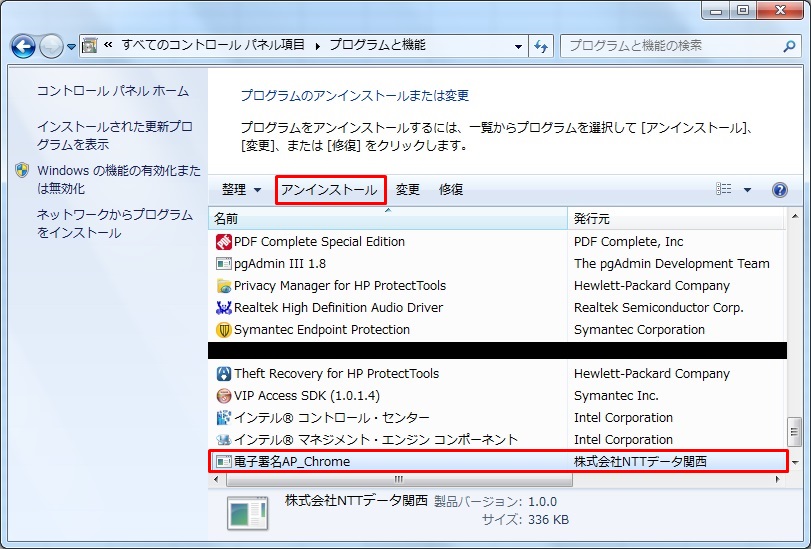Click the Realtek High Definition Audio Driver icon
811x549 pixels.
pyautogui.click(x=223, y=308)
